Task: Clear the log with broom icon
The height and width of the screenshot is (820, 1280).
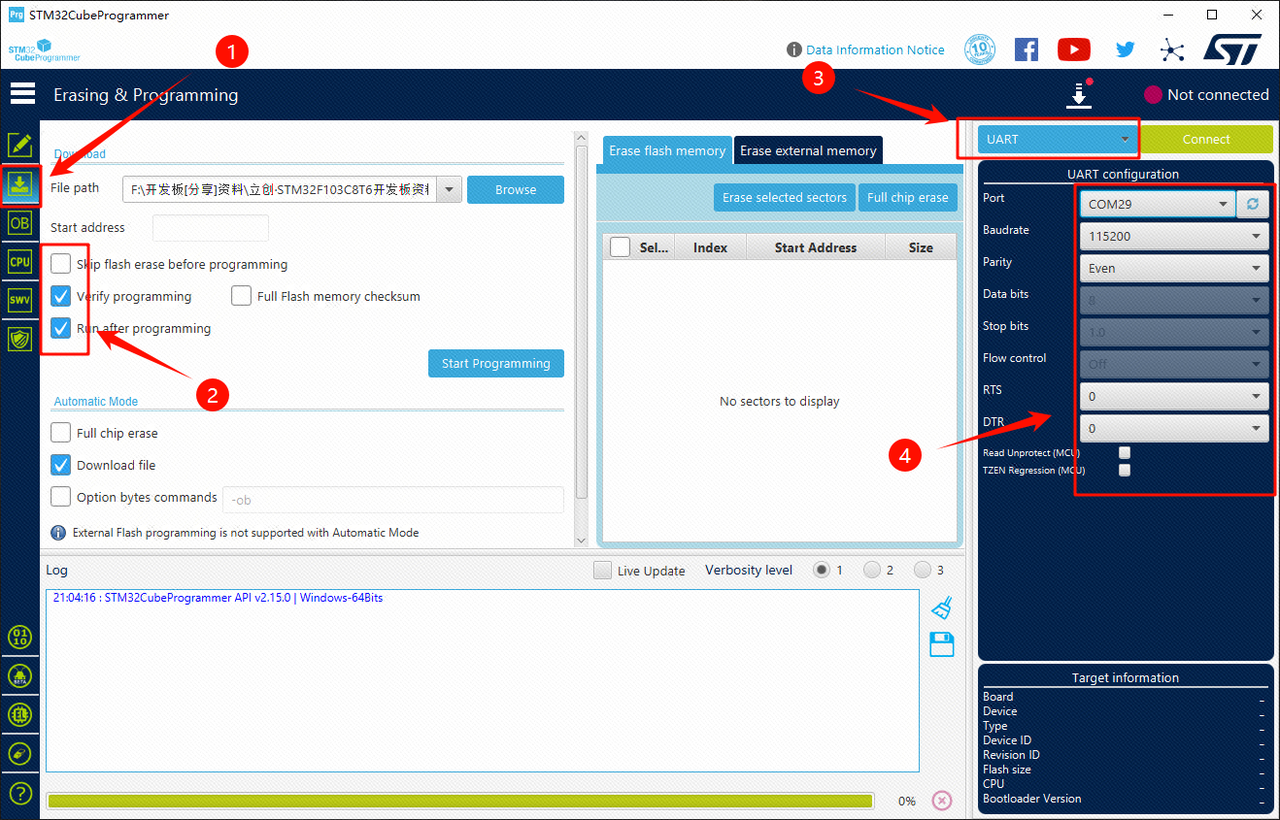Action: click(942, 608)
